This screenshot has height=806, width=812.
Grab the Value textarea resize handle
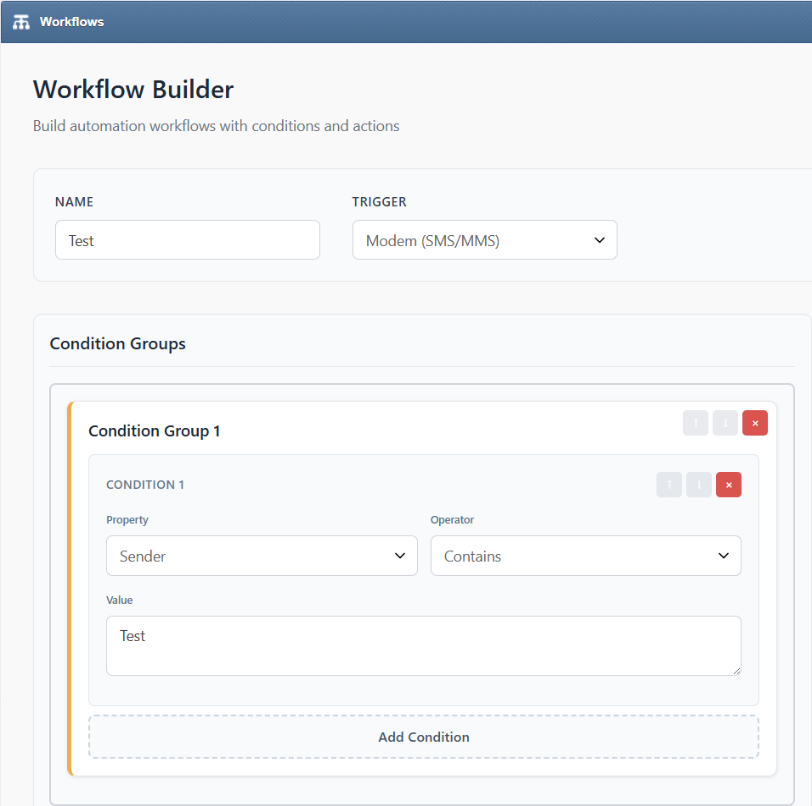tap(736, 671)
